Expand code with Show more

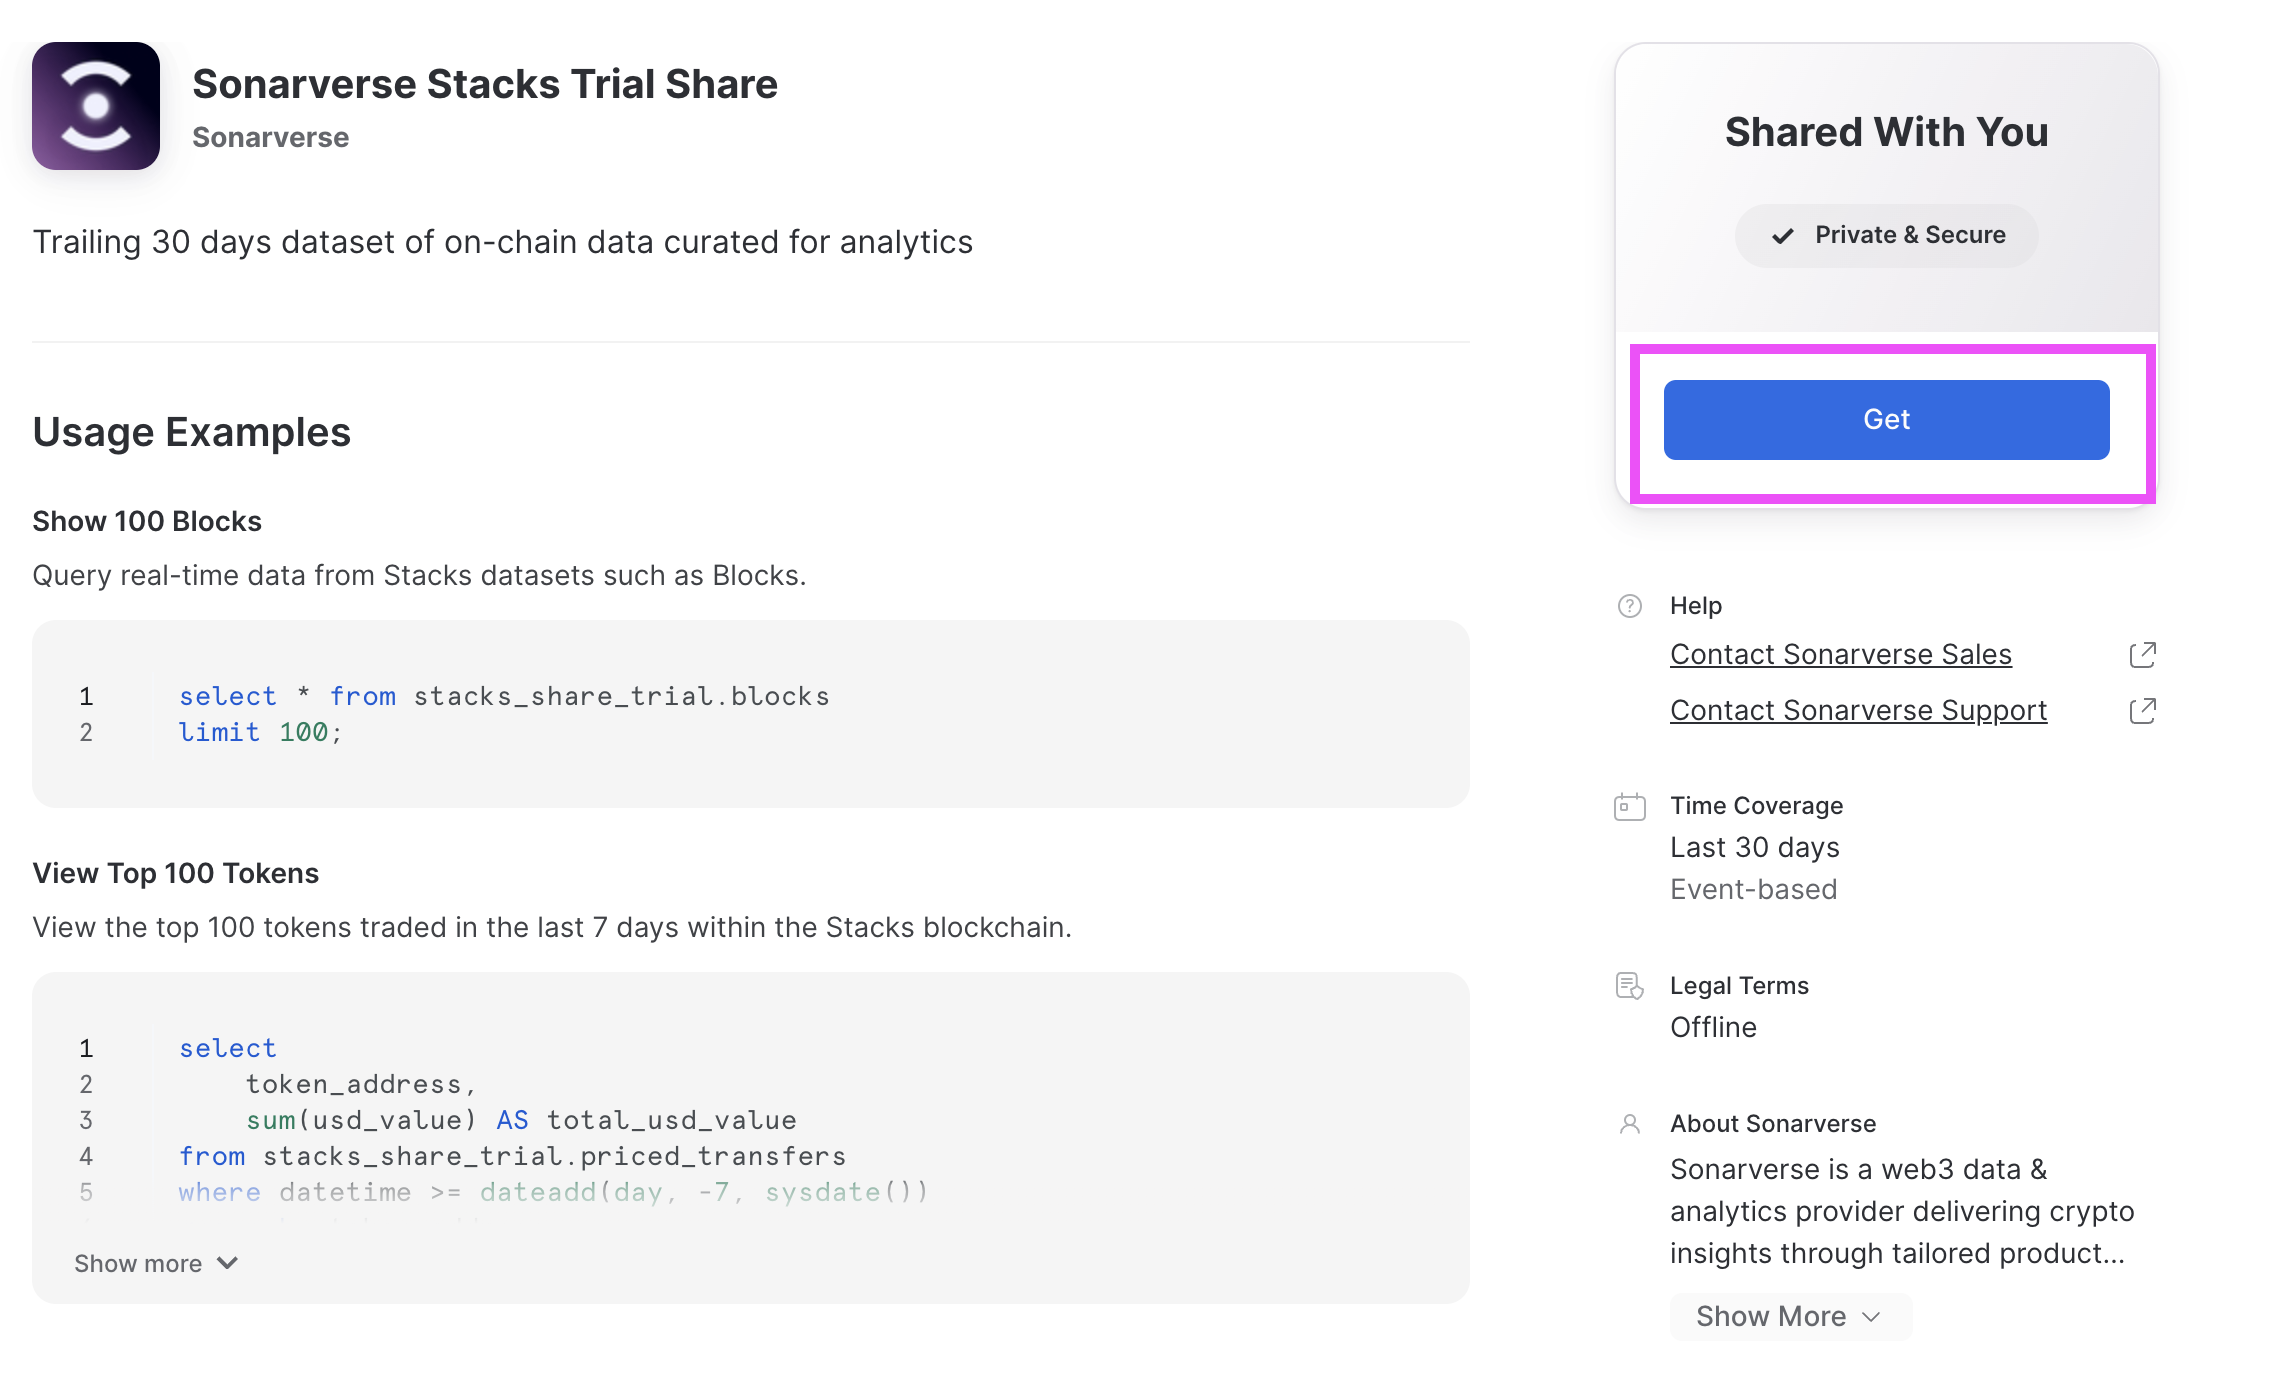click(x=139, y=1264)
